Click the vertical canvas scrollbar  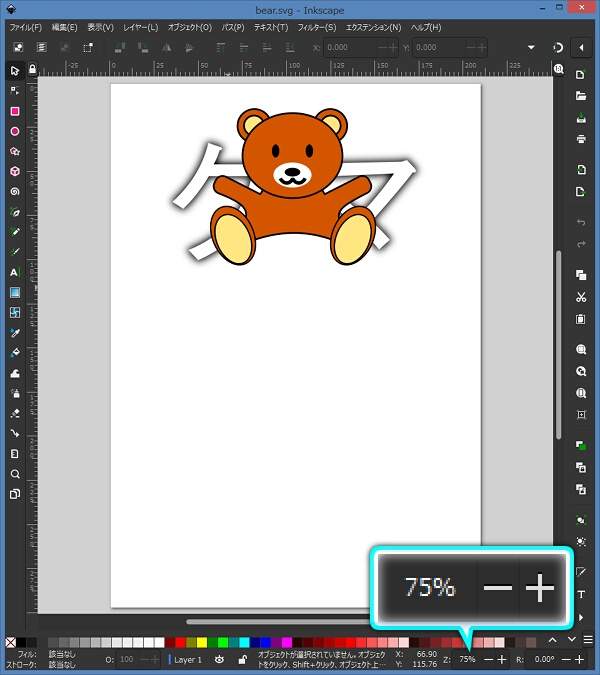point(558,344)
